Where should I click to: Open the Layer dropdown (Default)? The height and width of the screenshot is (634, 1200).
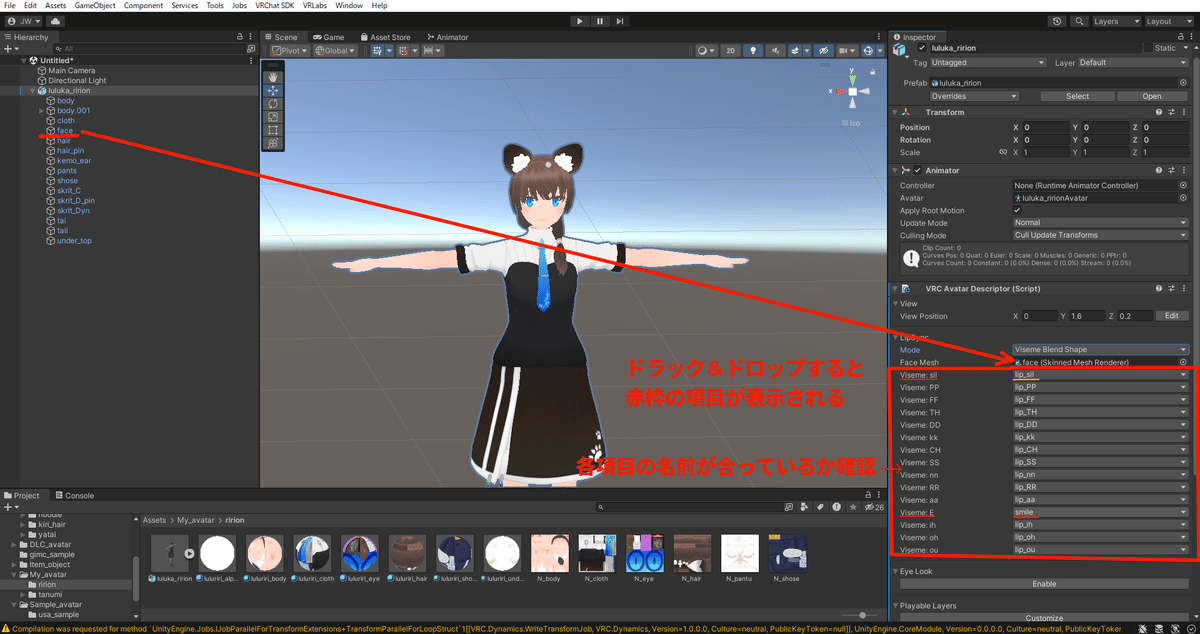[x=1132, y=62]
